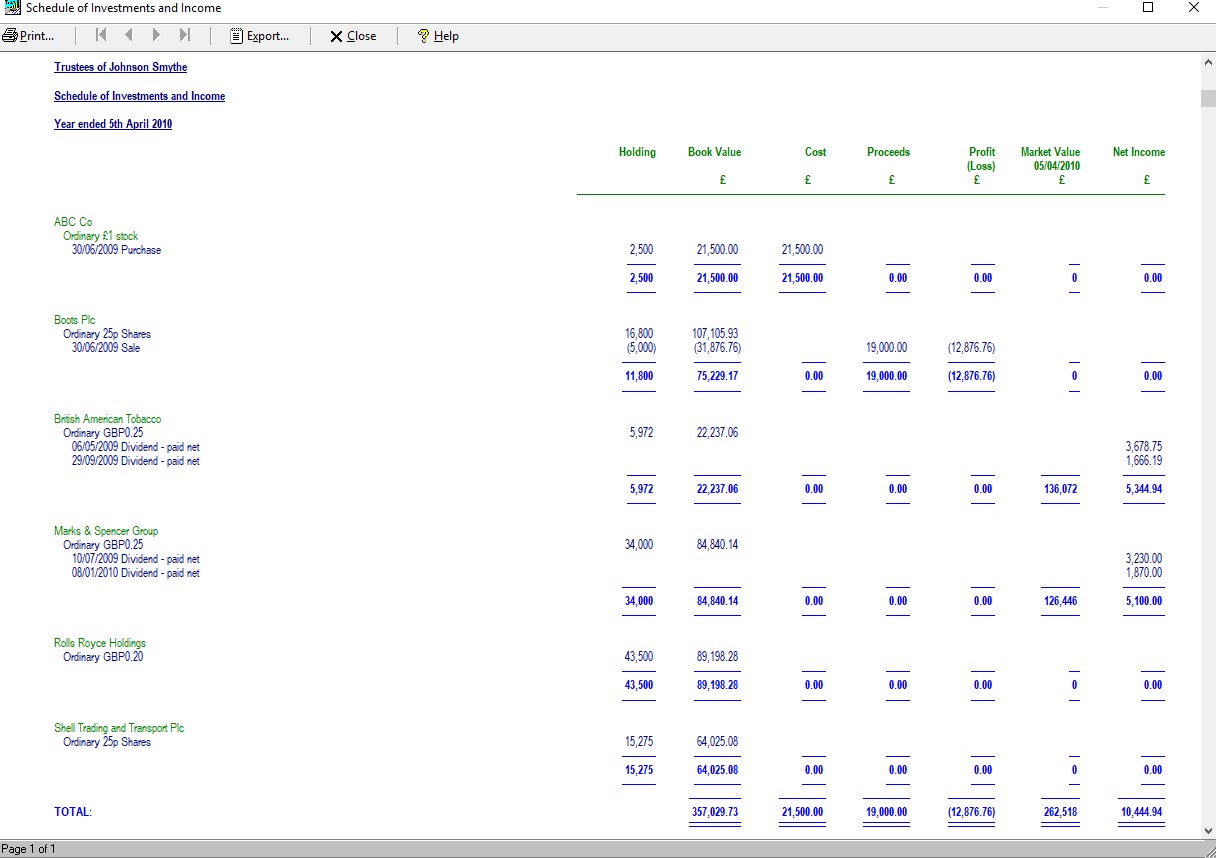Screen dimensions: 1216x858
Task: Select Shell Trading and Transport Plc name
Action: [119, 728]
